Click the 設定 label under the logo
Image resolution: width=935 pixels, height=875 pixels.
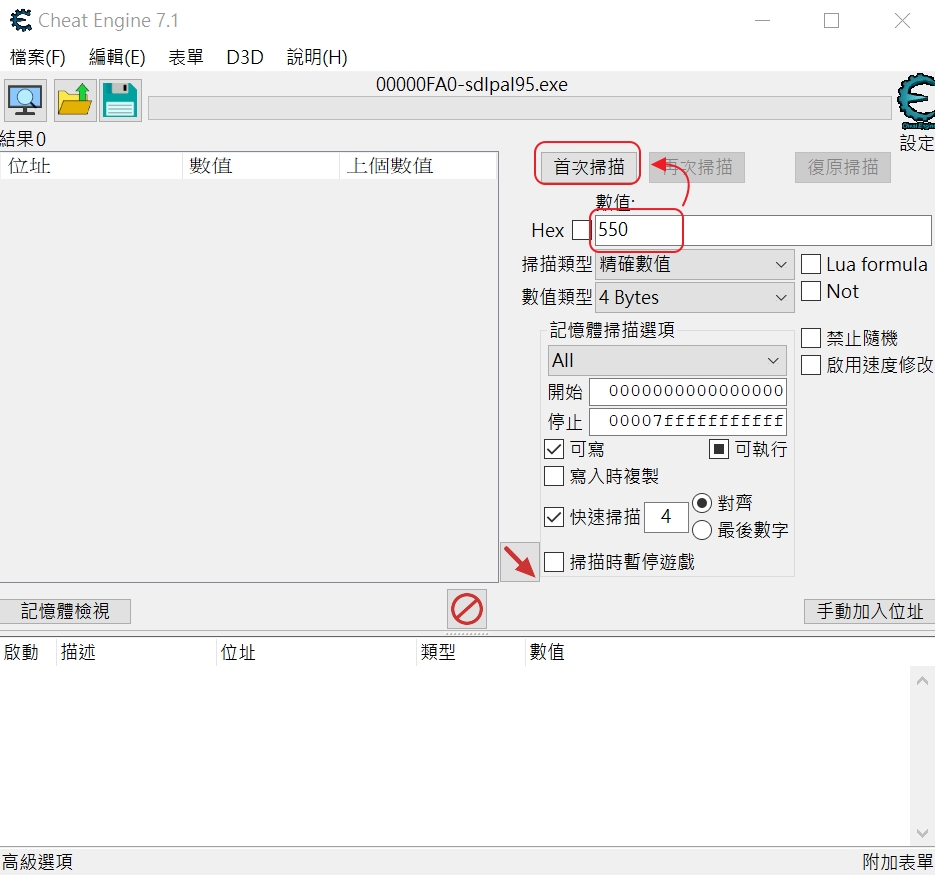point(917,143)
